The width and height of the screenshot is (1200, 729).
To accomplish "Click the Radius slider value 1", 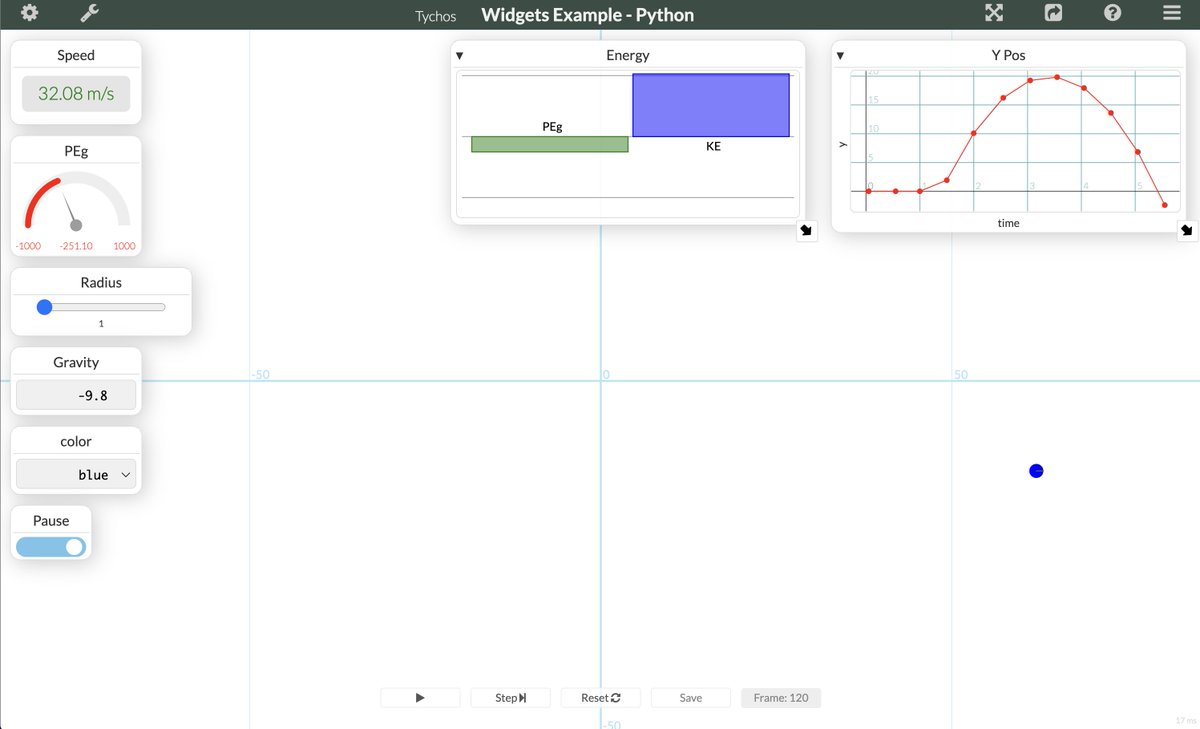I will point(101,324).
